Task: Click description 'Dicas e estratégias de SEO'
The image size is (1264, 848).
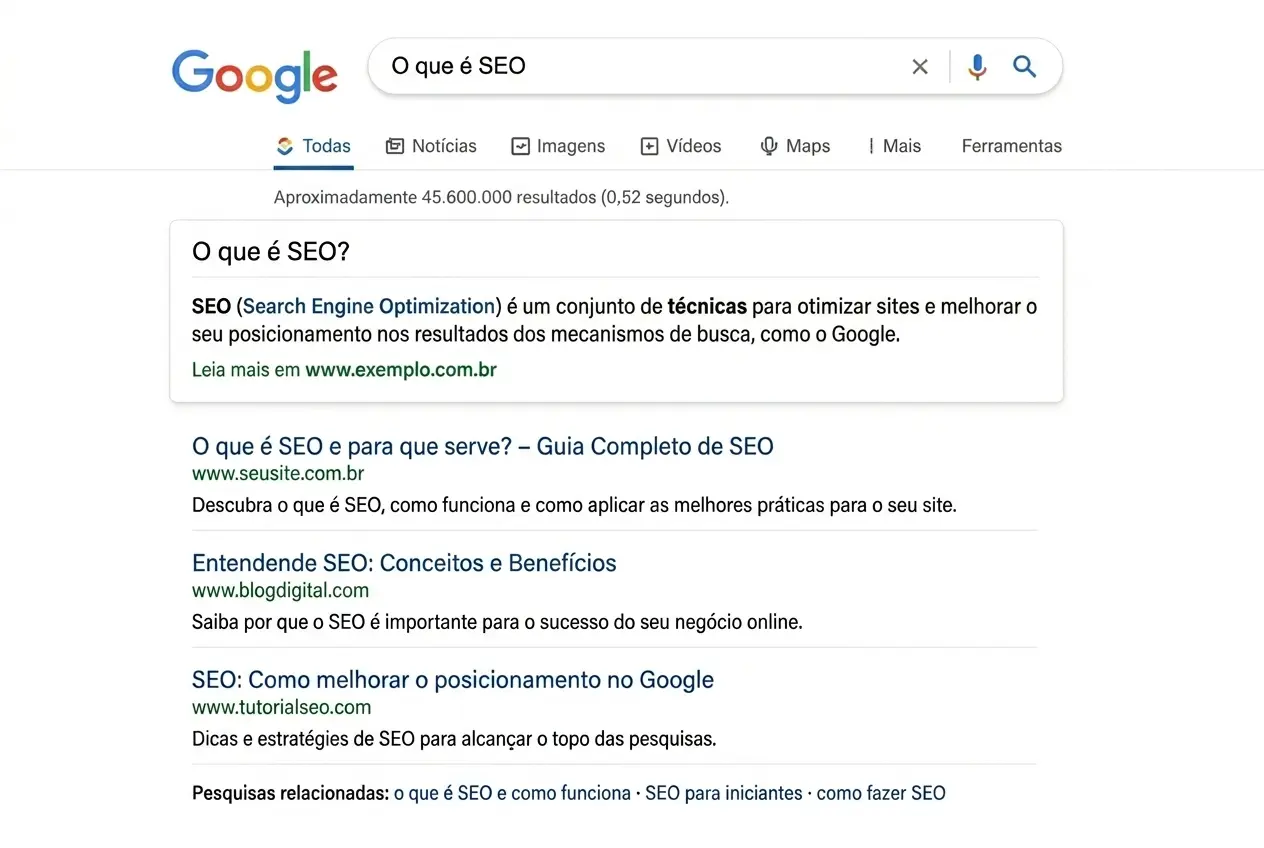Action: pos(454,740)
